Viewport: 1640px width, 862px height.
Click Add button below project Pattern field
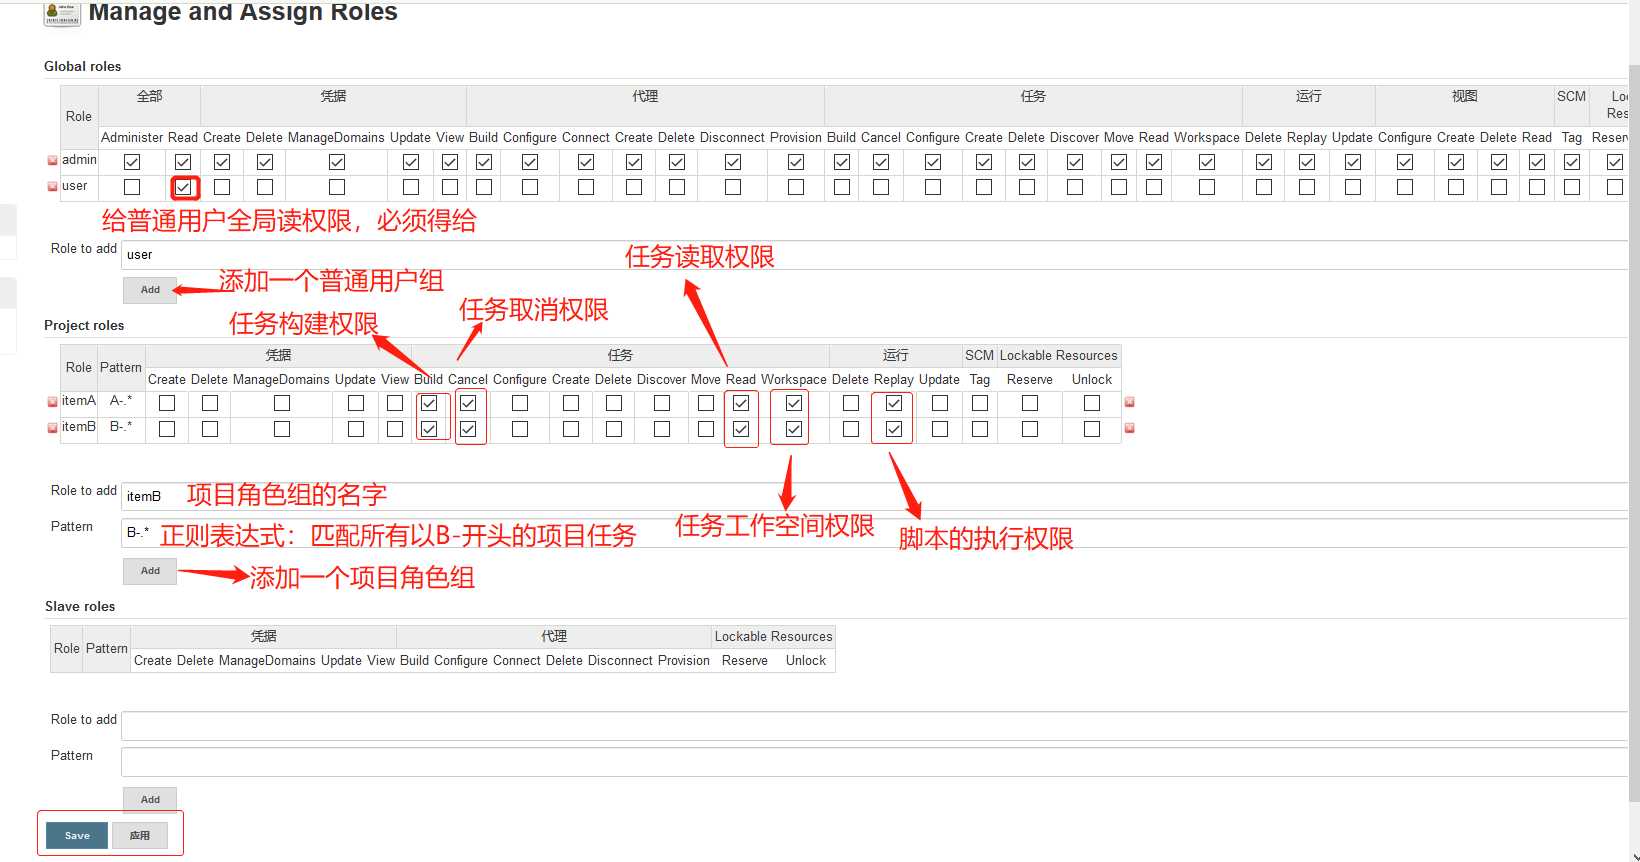coord(150,571)
